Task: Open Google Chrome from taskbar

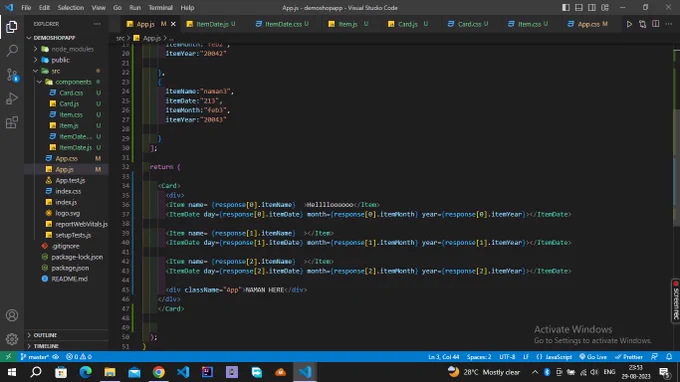Action: coord(159,372)
